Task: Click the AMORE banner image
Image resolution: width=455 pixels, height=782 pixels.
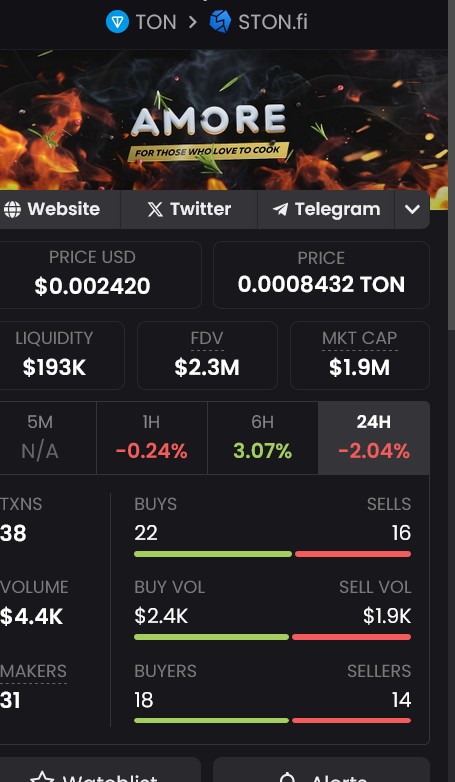Action: (x=224, y=120)
